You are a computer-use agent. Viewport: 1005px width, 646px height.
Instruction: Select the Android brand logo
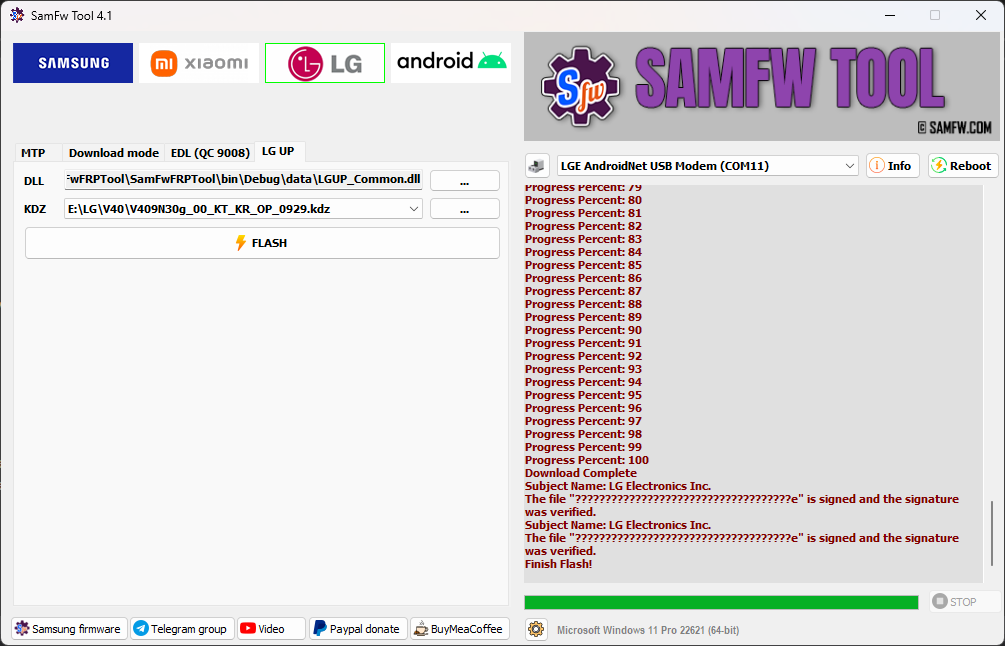point(451,63)
